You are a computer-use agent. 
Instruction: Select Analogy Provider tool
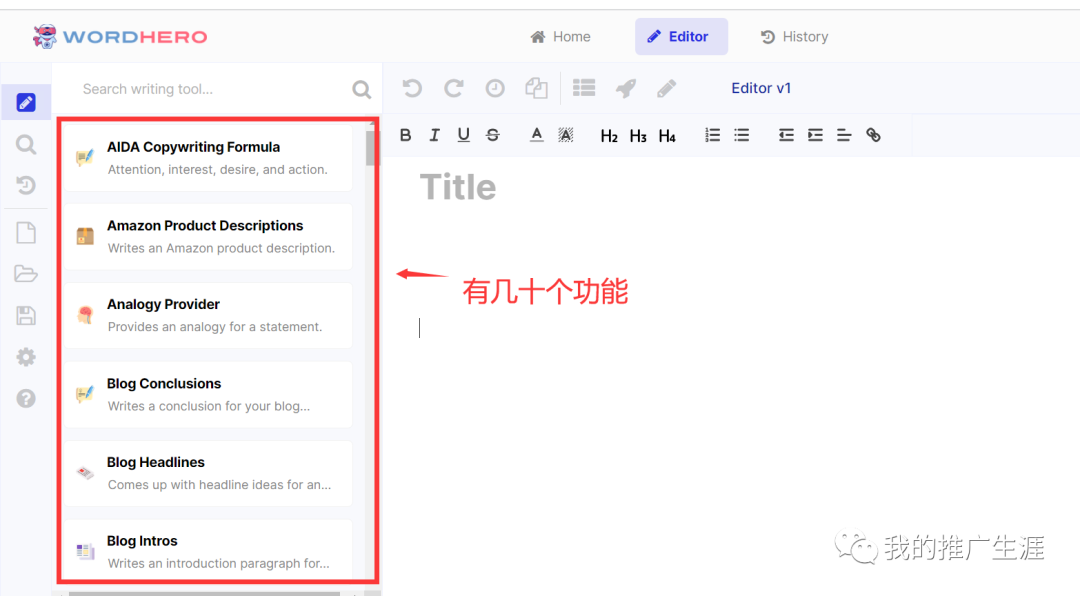pyautogui.click(x=208, y=315)
